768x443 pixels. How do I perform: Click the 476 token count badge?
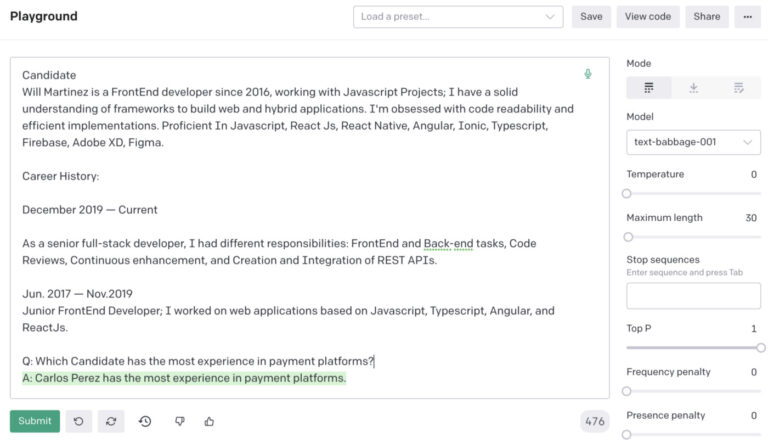click(x=595, y=421)
